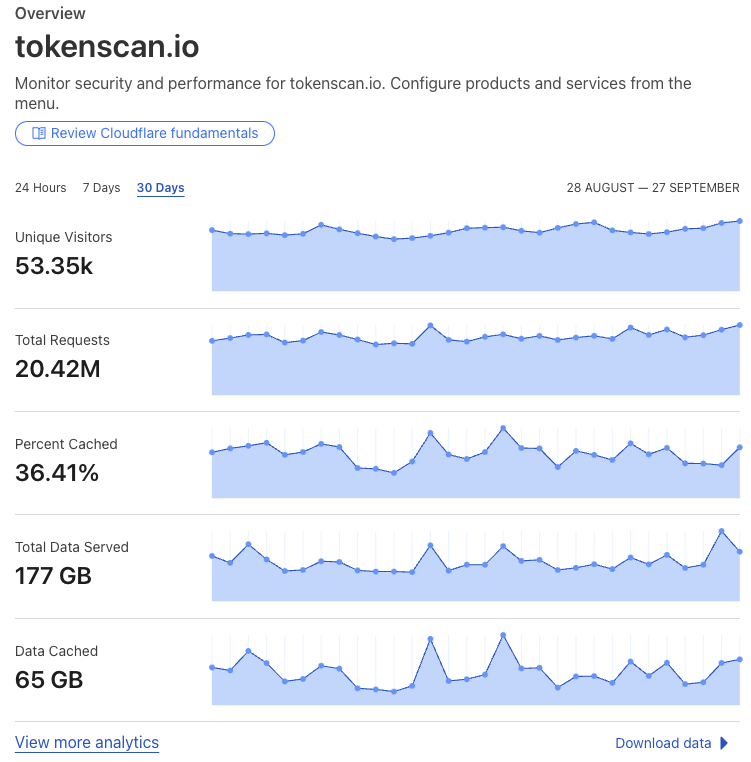This screenshot has height=762, width=751.
Task: Click the 28 August — 27 September date range
Action: pyautogui.click(x=653, y=188)
